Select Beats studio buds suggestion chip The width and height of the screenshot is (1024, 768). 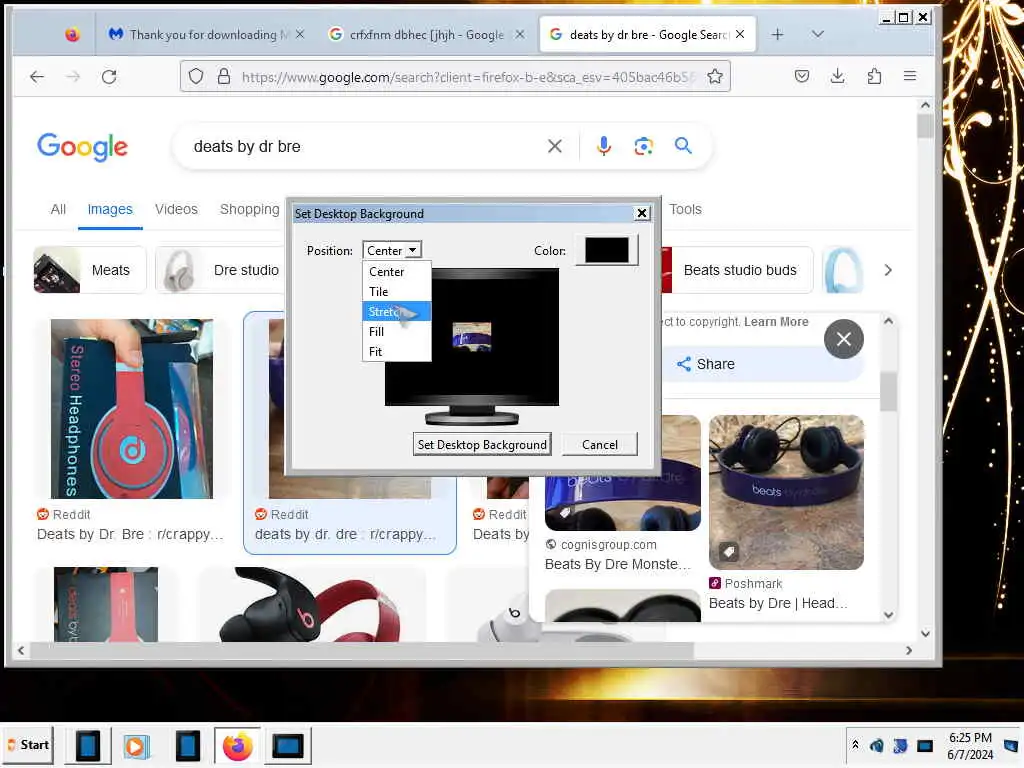coord(737,270)
